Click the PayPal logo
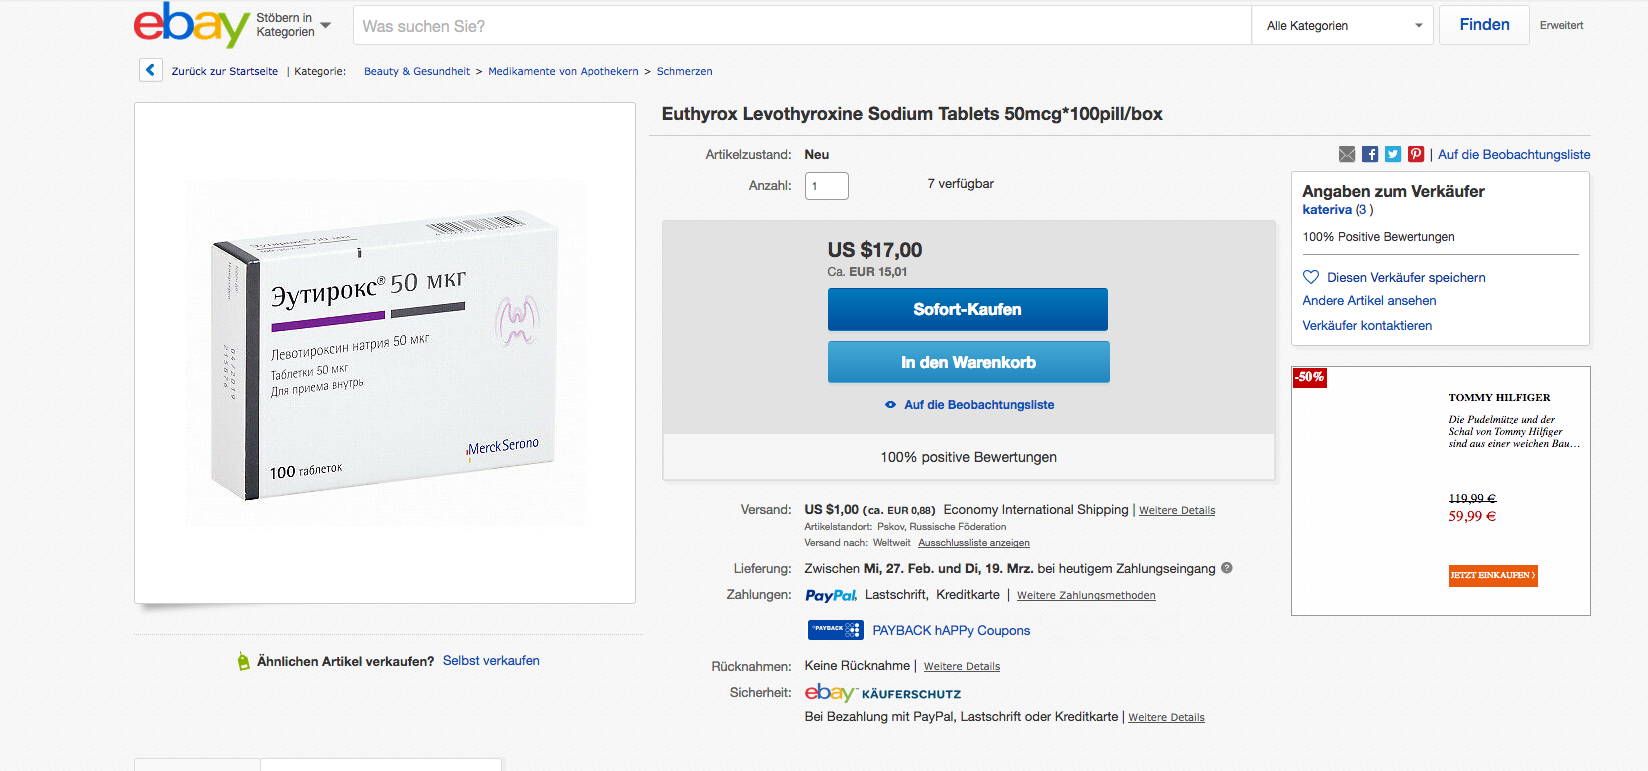Image resolution: width=1648 pixels, height=771 pixels. pos(830,595)
